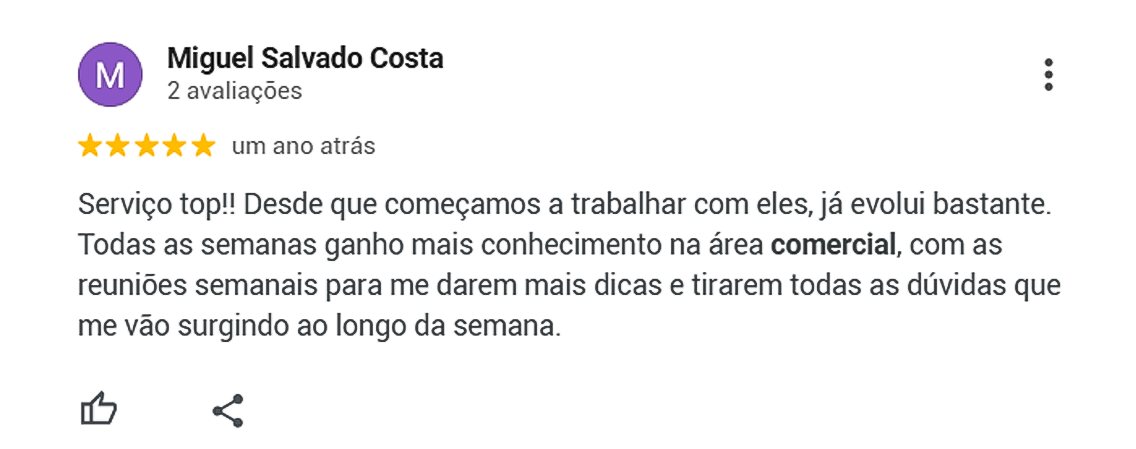The width and height of the screenshot is (1136, 449).
Task: Click the "2 avaliações" reviewer count
Action: (234, 91)
